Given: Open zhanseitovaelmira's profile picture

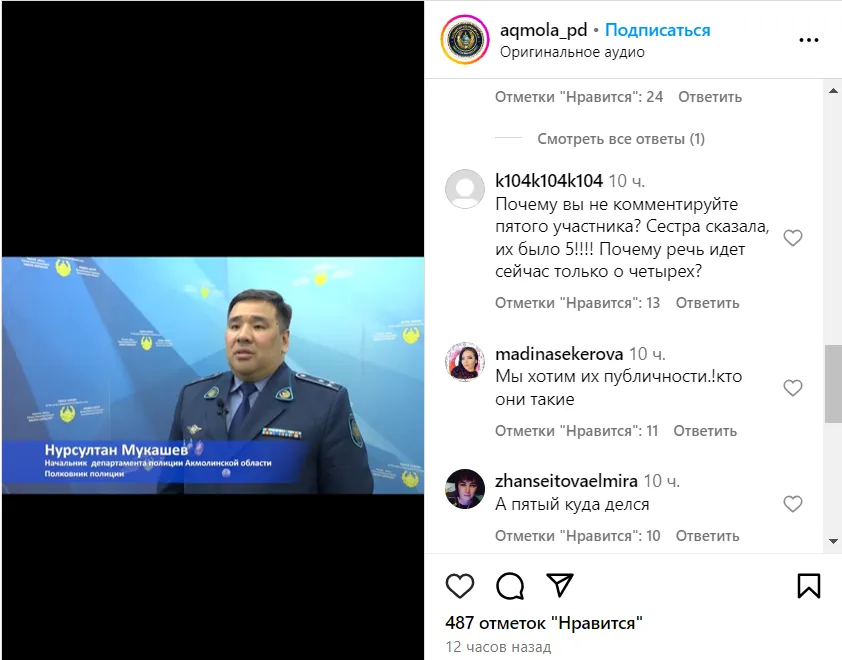Looking at the screenshot, I should pos(465,489).
